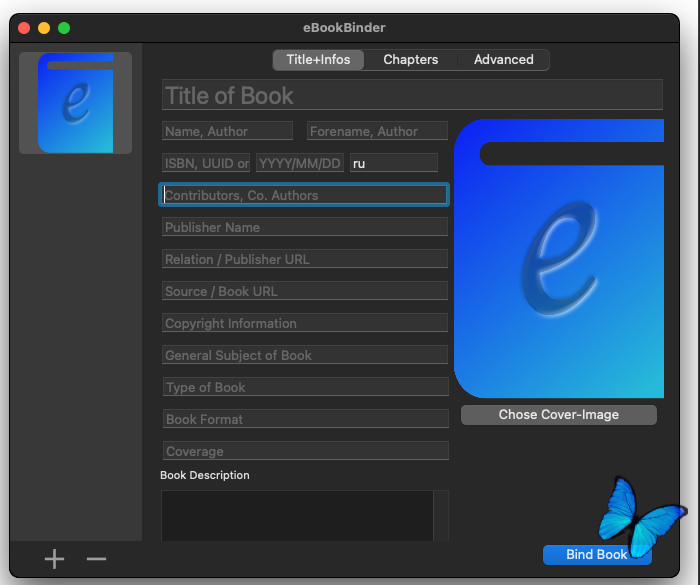
Task: Click the Copyright Information field
Action: coord(305,323)
